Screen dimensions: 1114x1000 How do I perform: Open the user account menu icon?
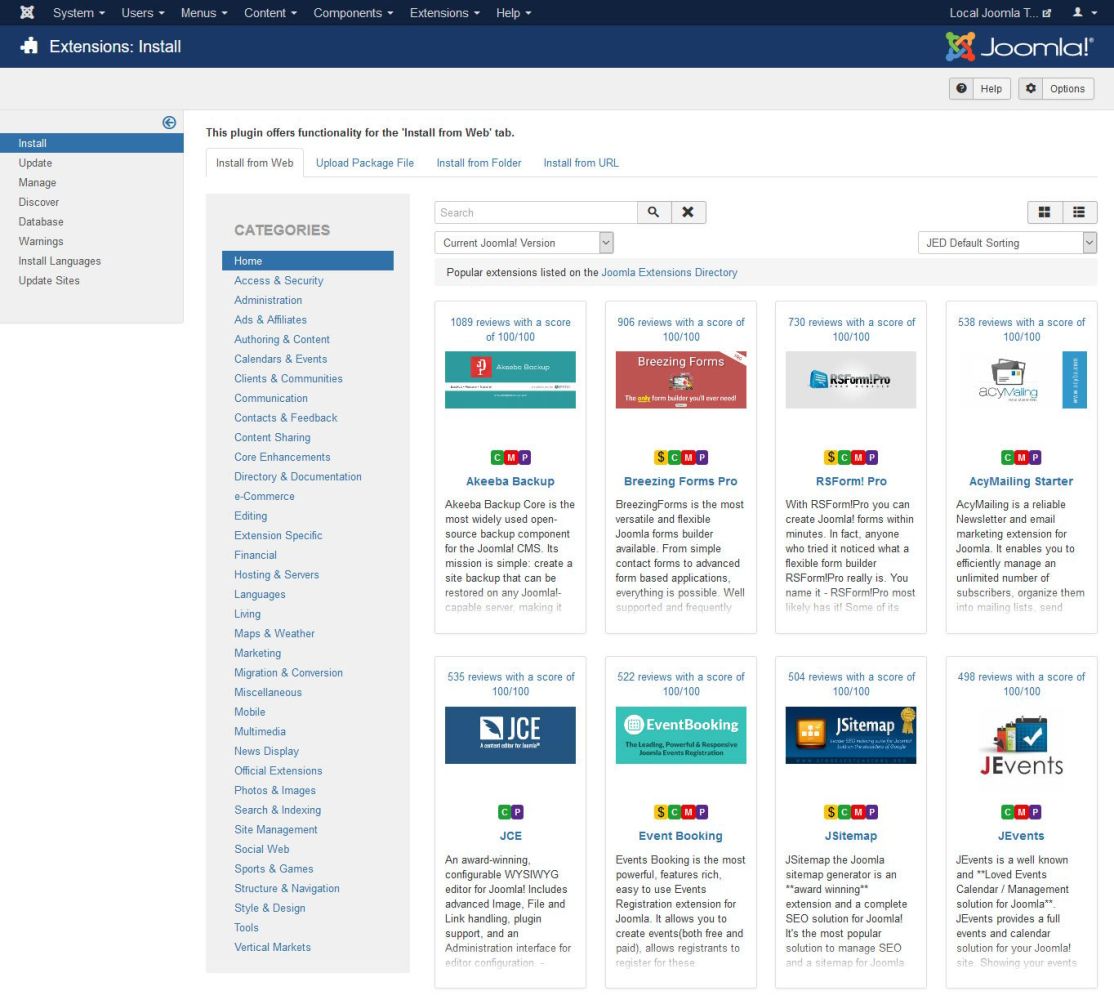pyautogui.click(x=1084, y=13)
